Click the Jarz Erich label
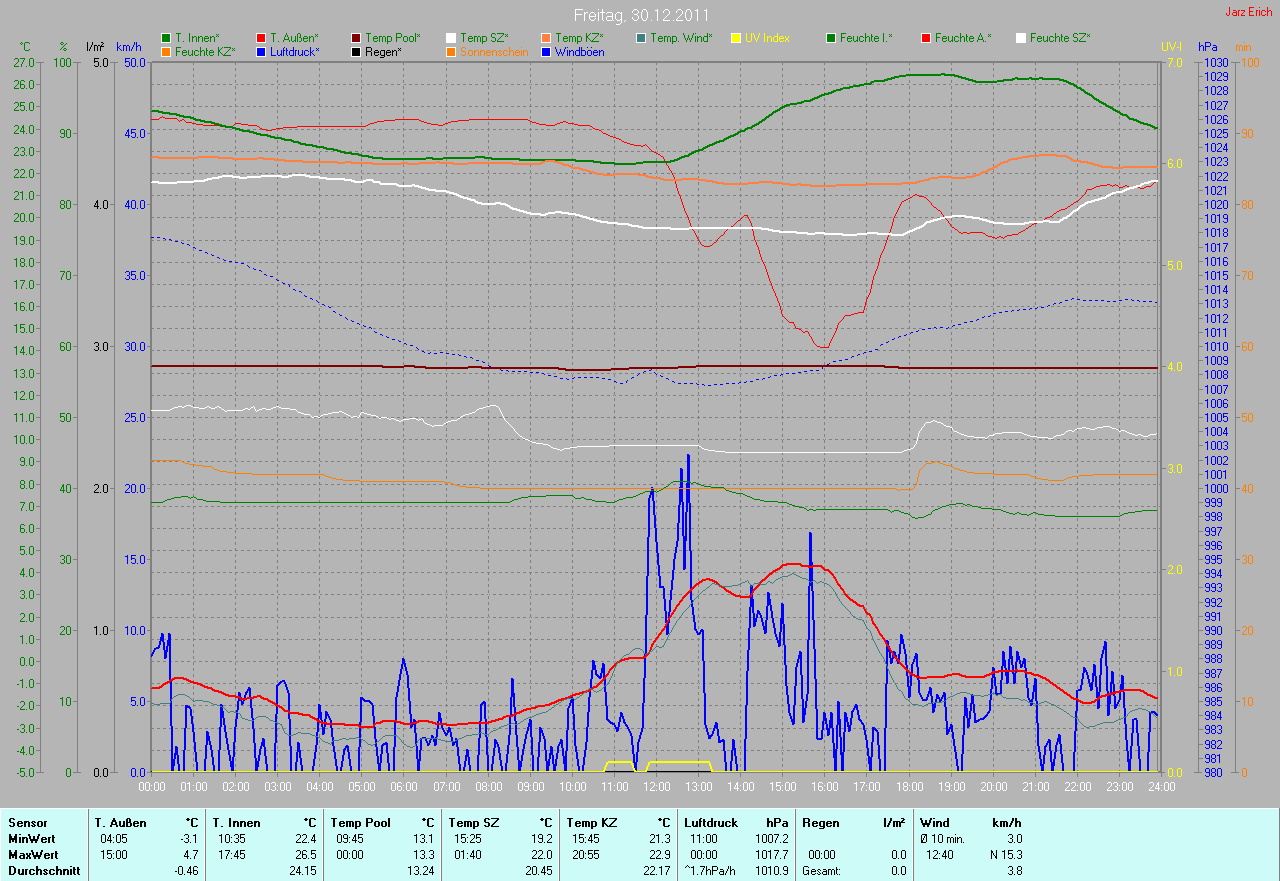 1248,13
